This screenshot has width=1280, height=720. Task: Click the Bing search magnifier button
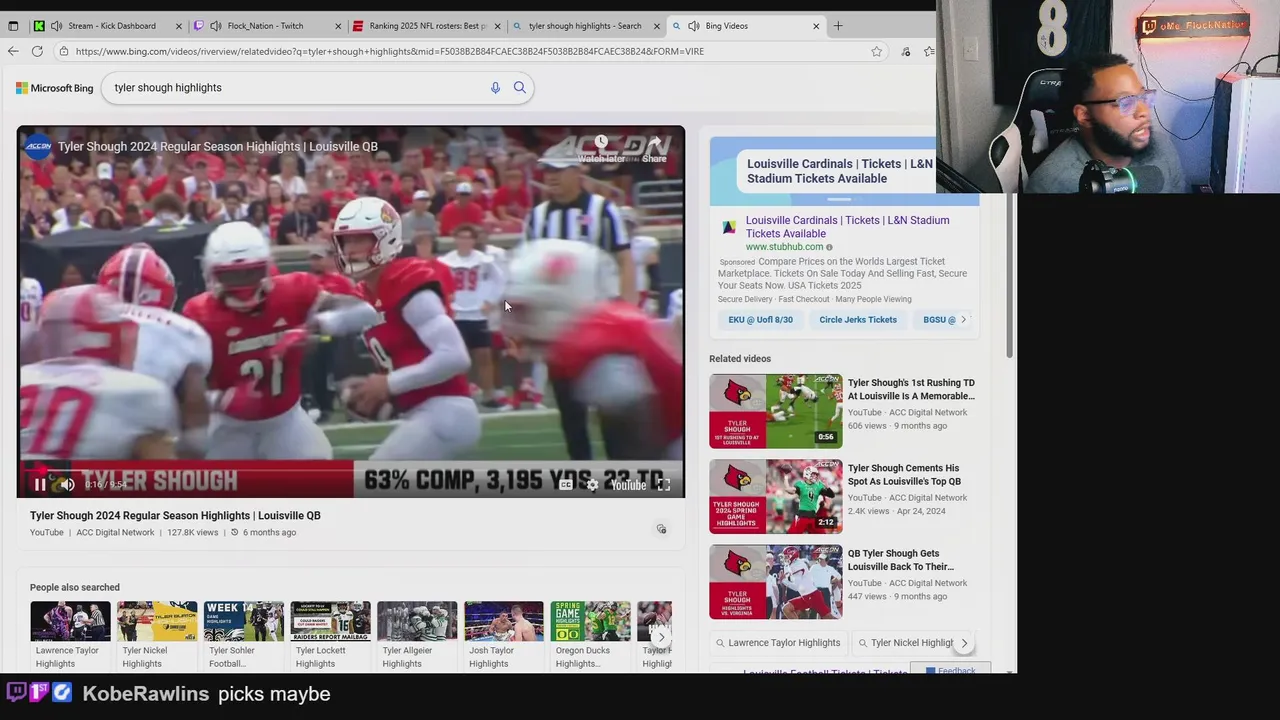click(520, 88)
